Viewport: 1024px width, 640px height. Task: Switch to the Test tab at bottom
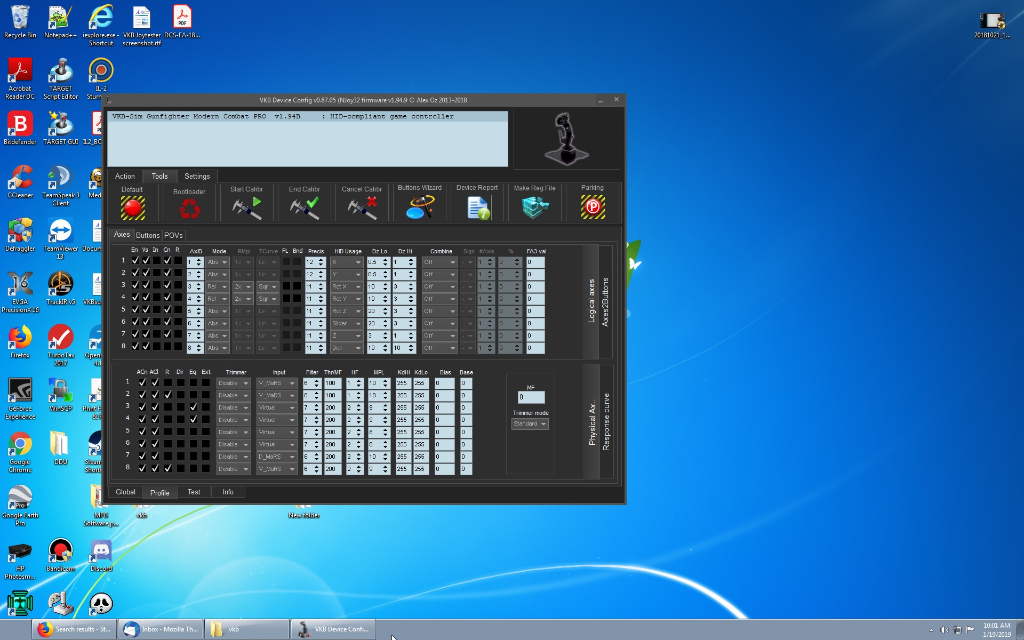click(x=193, y=492)
